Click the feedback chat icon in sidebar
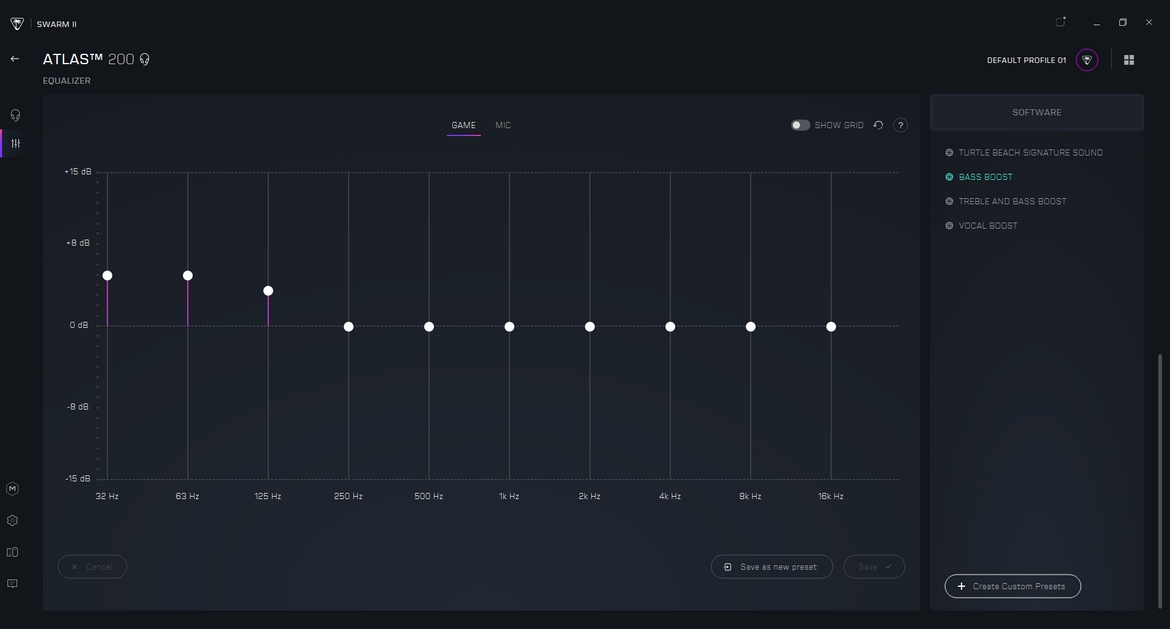The height and width of the screenshot is (629, 1170). 13,584
